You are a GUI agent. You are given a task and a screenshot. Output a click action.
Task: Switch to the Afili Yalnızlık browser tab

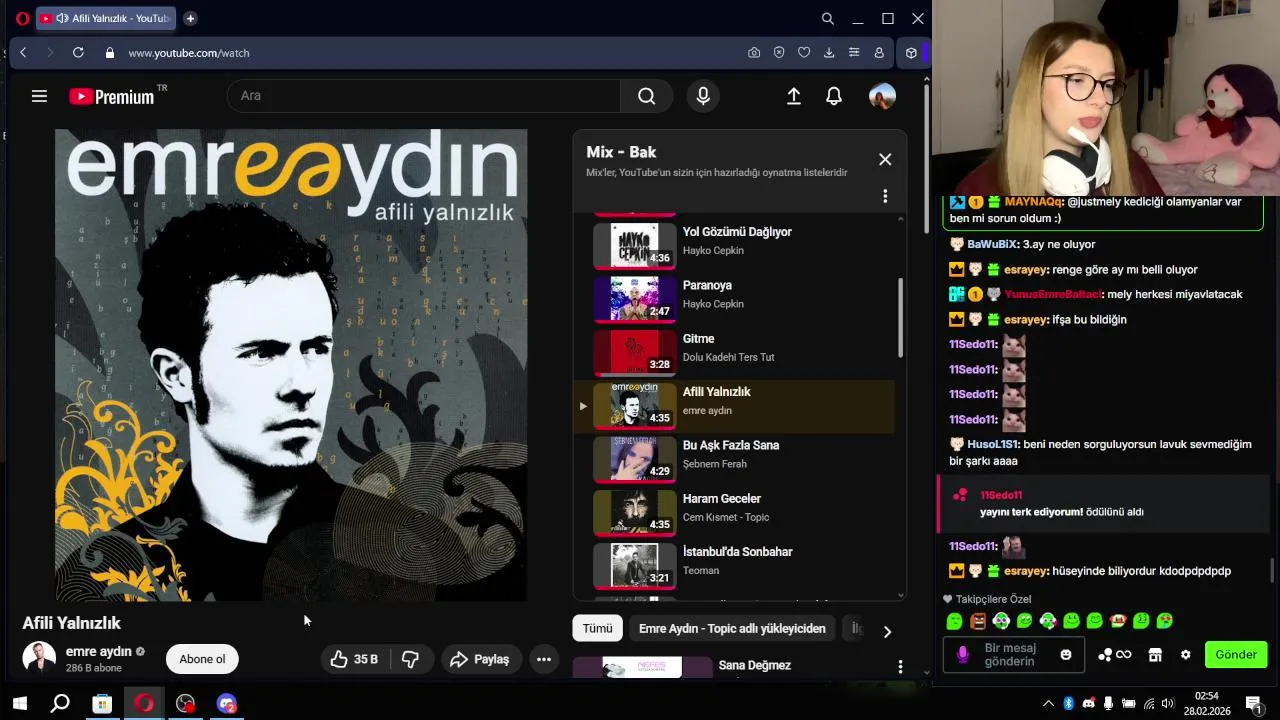tap(105, 18)
